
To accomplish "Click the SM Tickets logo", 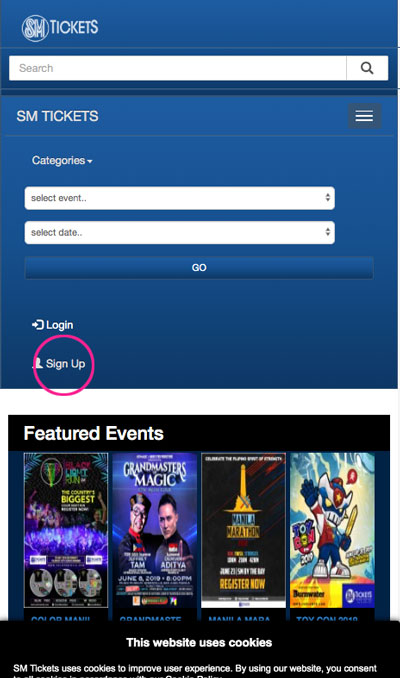I will click(60, 28).
